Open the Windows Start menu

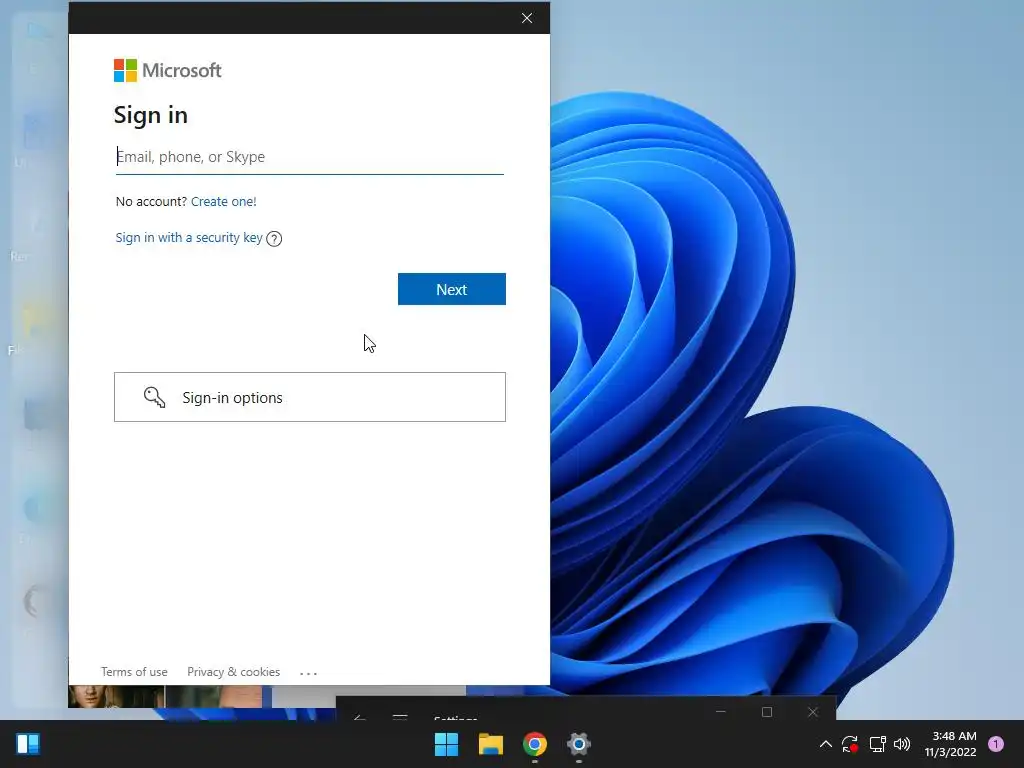coord(447,744)
